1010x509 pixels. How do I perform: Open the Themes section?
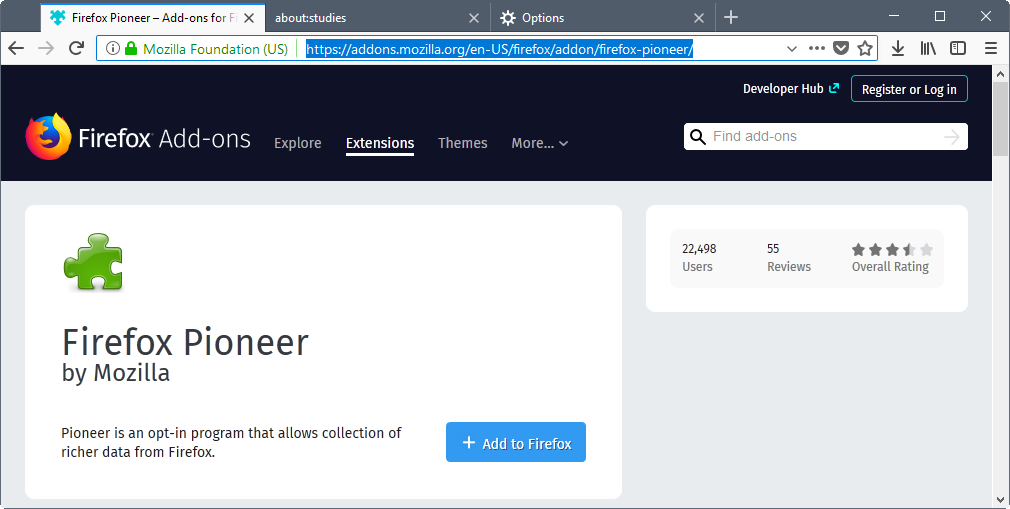[462, 143]
